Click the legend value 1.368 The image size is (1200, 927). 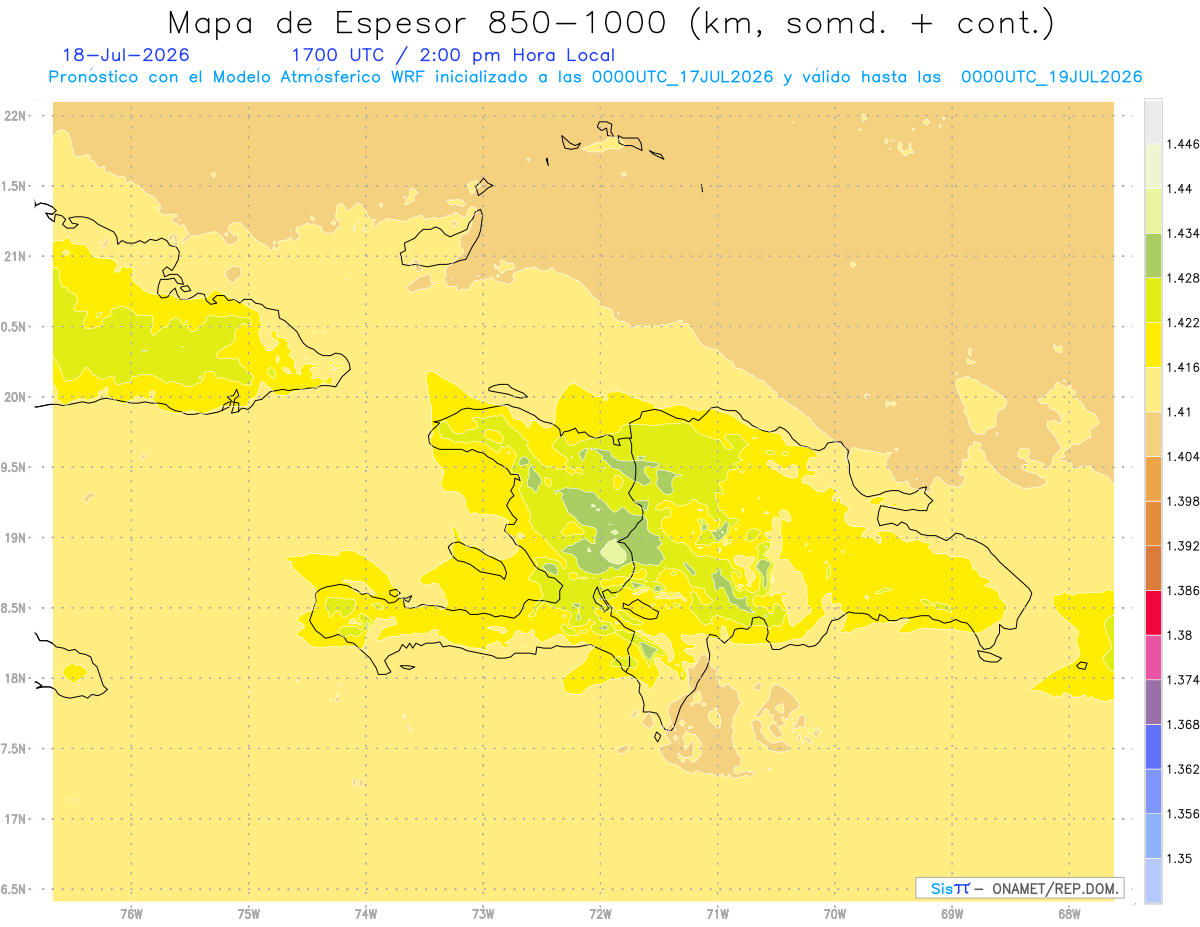(1182, 724)
